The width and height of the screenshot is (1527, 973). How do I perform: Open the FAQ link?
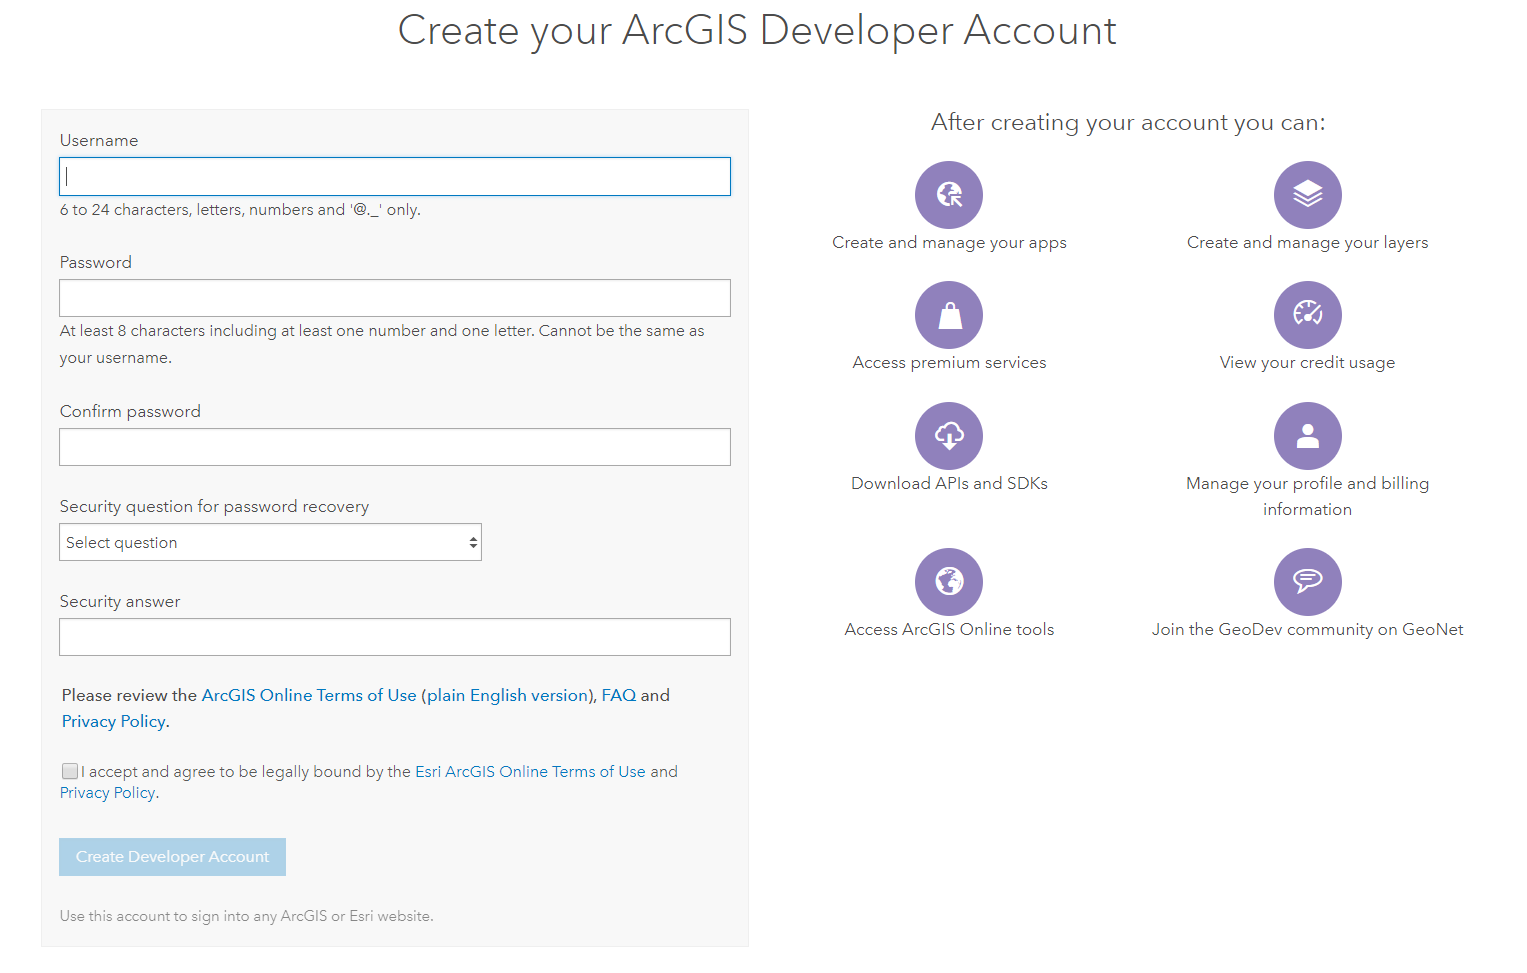coord(619,695)
